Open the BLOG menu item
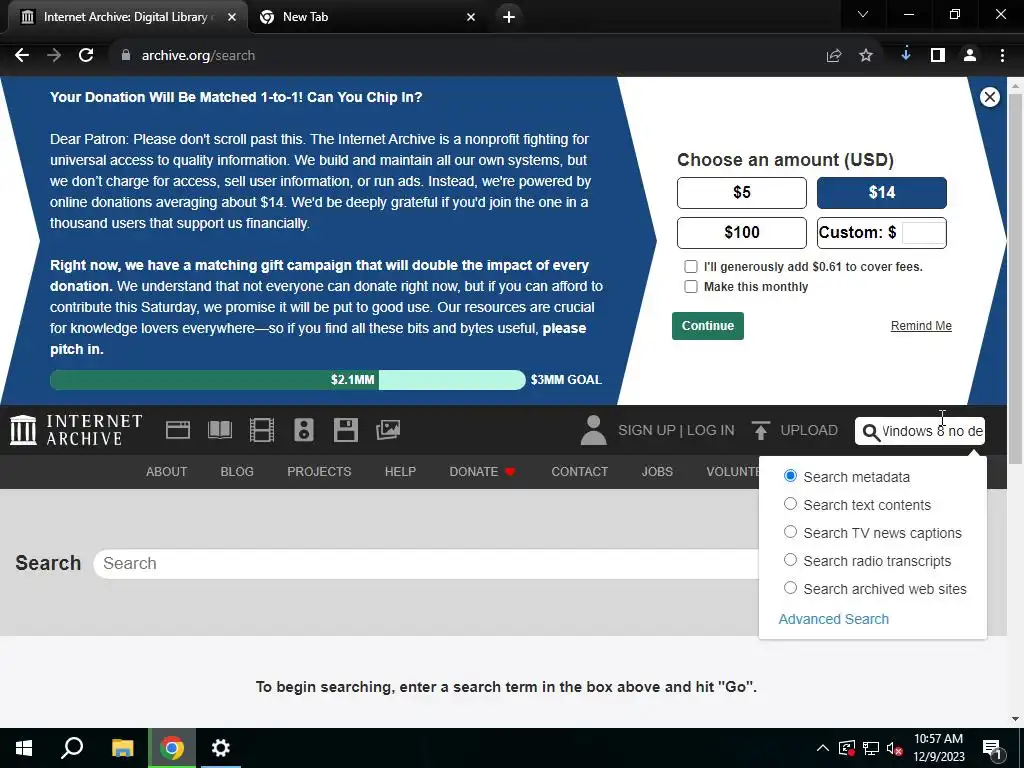 237,472
